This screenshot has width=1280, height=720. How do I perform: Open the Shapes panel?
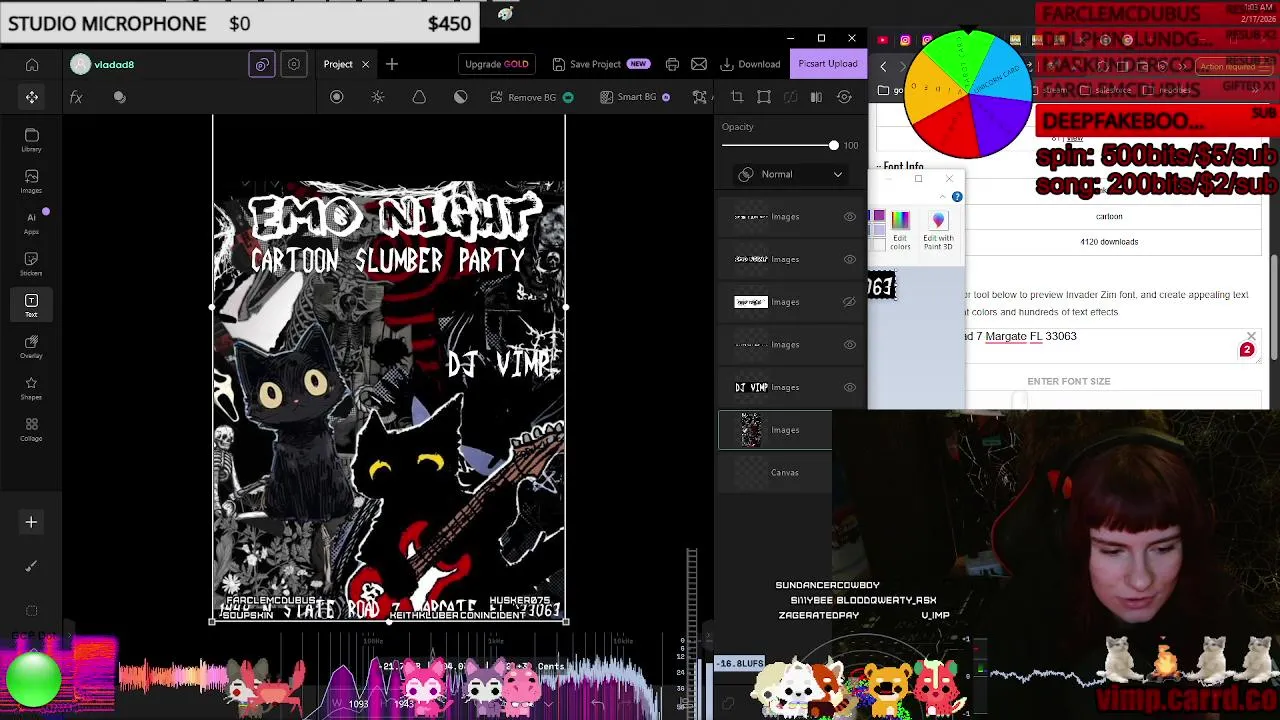[x=31, y=388]
